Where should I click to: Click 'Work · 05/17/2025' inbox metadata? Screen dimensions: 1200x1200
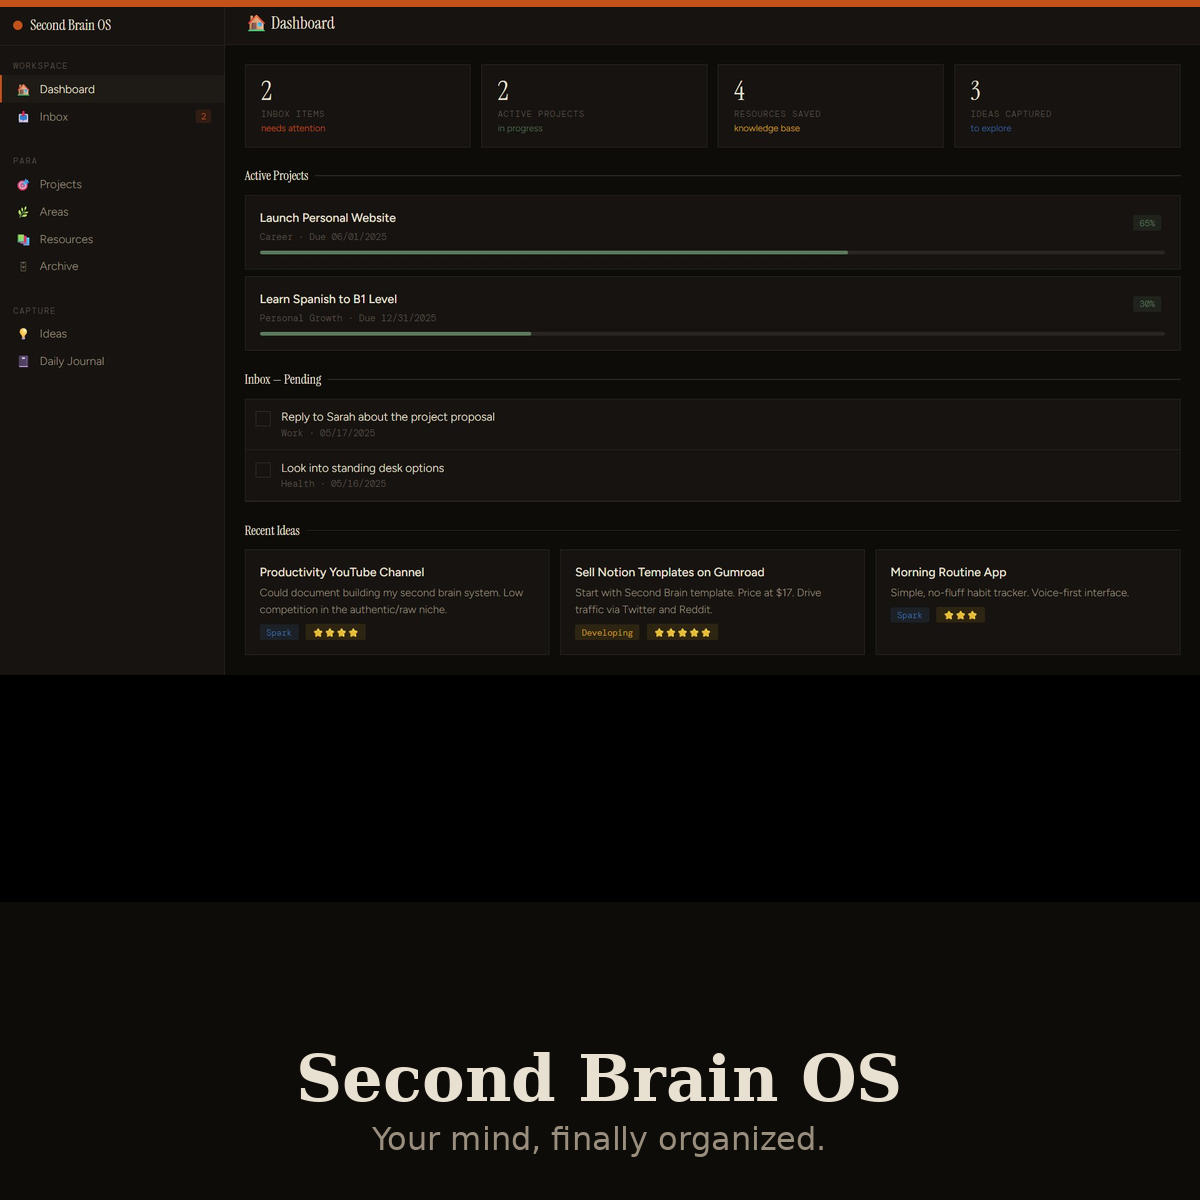(x=328, y=434)
